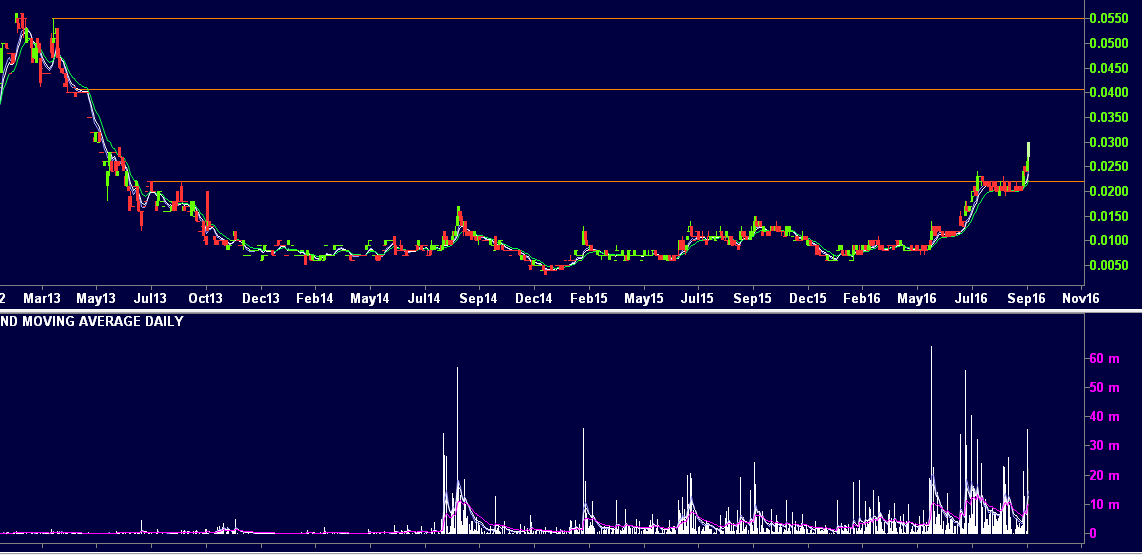Select the Dec13 date label

(261, 299)
